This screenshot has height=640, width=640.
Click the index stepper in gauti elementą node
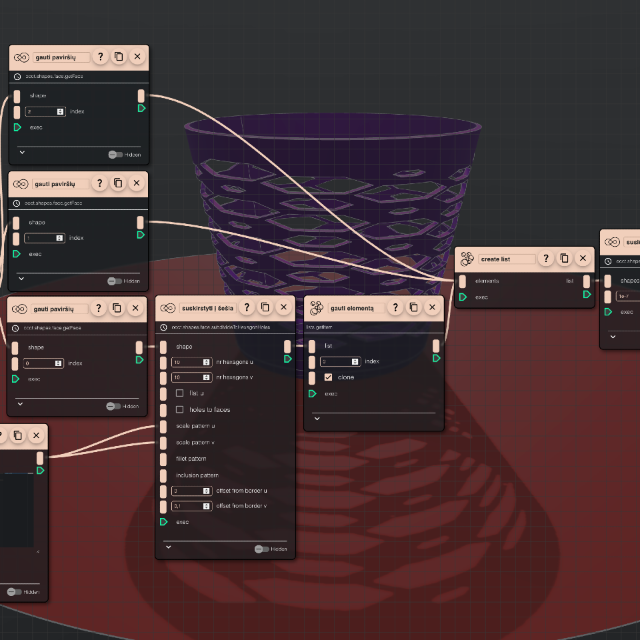click(355, 362)
